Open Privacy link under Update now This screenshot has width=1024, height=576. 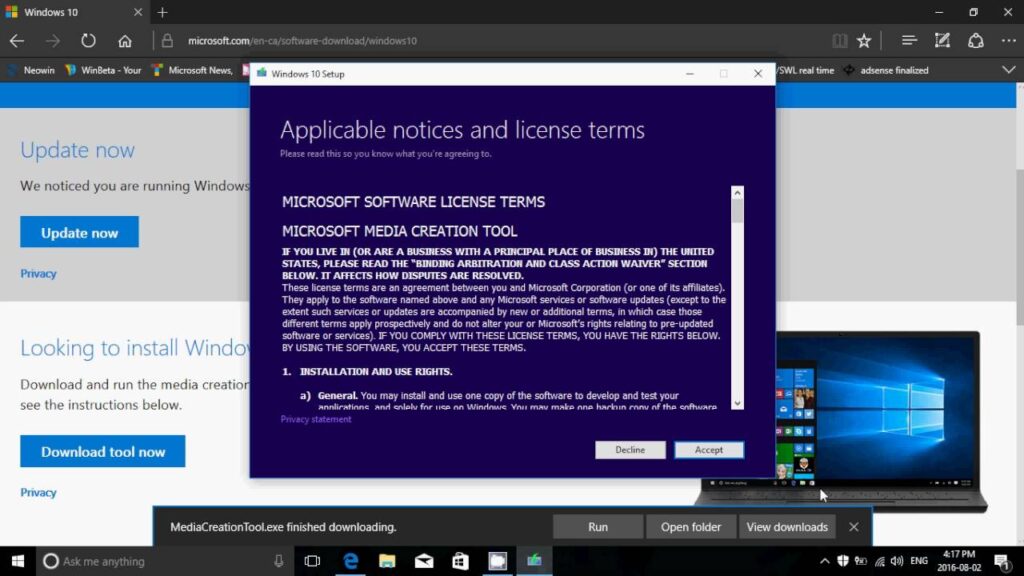pyautogui.click(x=39, y=274)
